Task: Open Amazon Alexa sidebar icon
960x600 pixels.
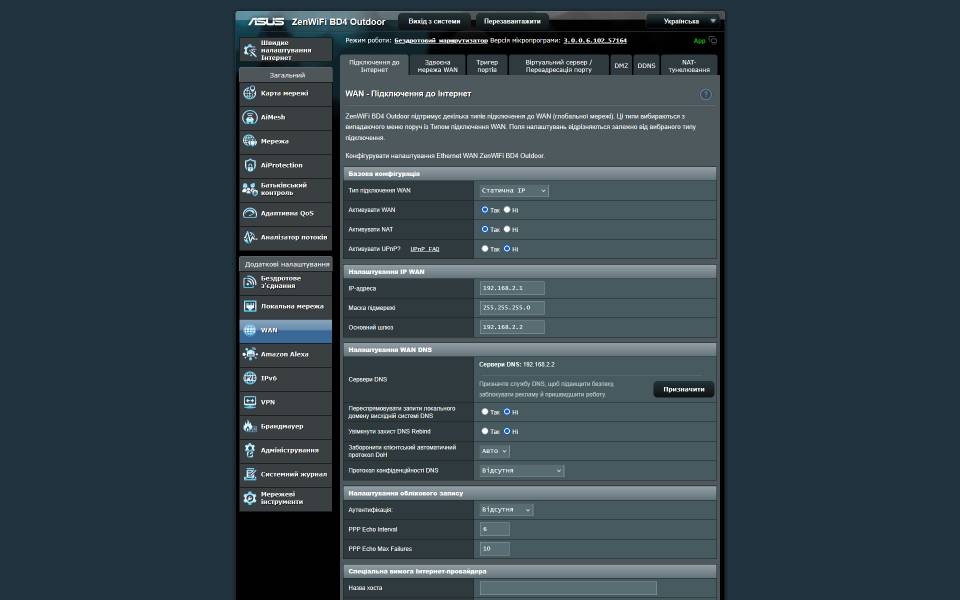Action: point(250,354)
